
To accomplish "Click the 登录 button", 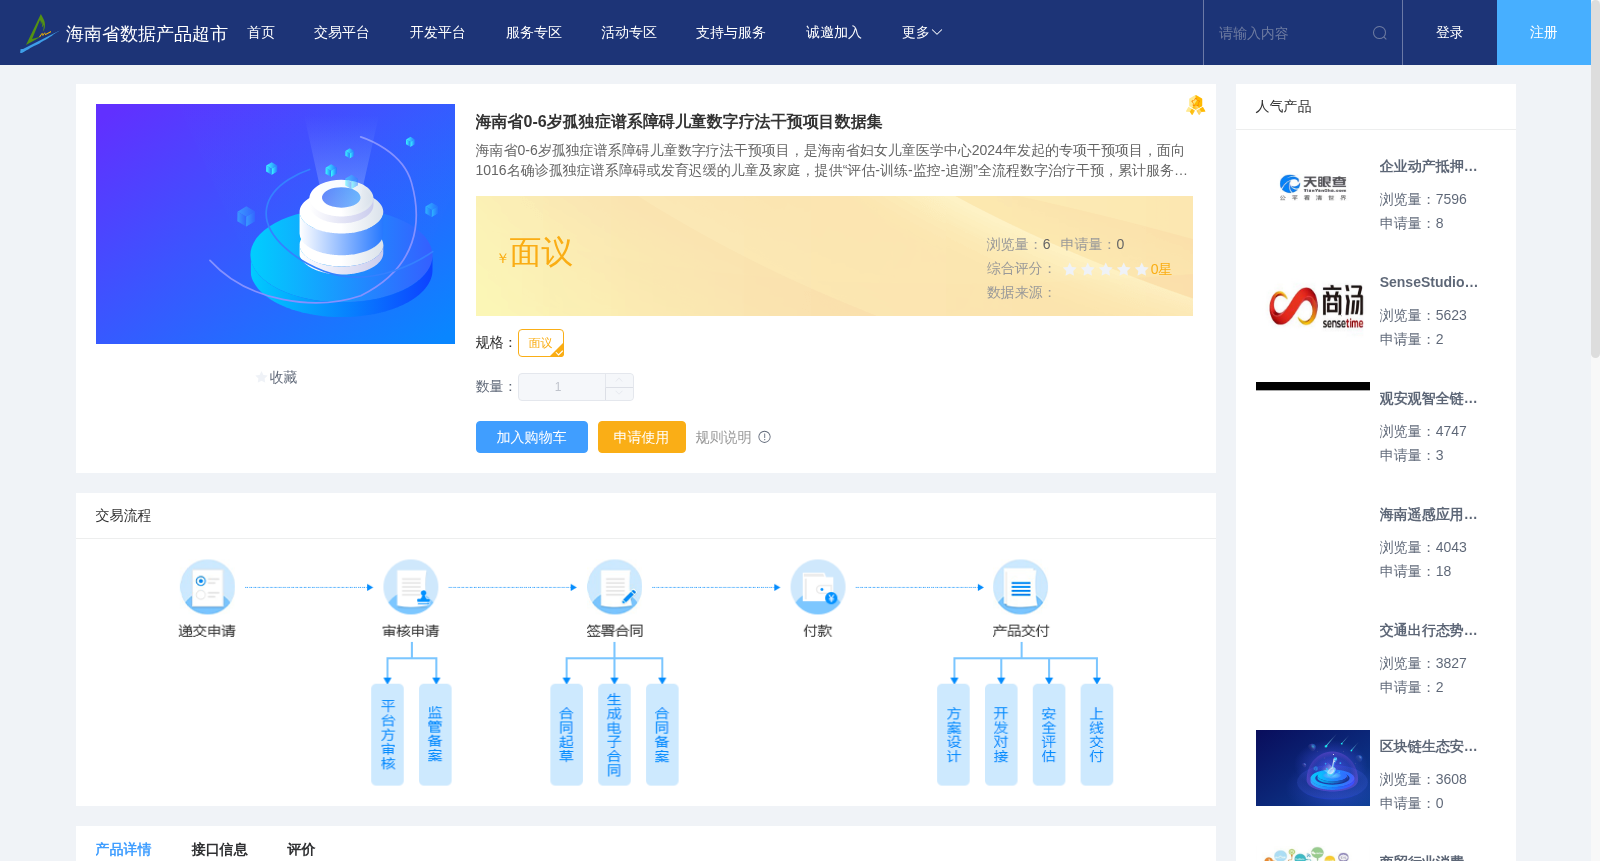I will pos(1450,33).
